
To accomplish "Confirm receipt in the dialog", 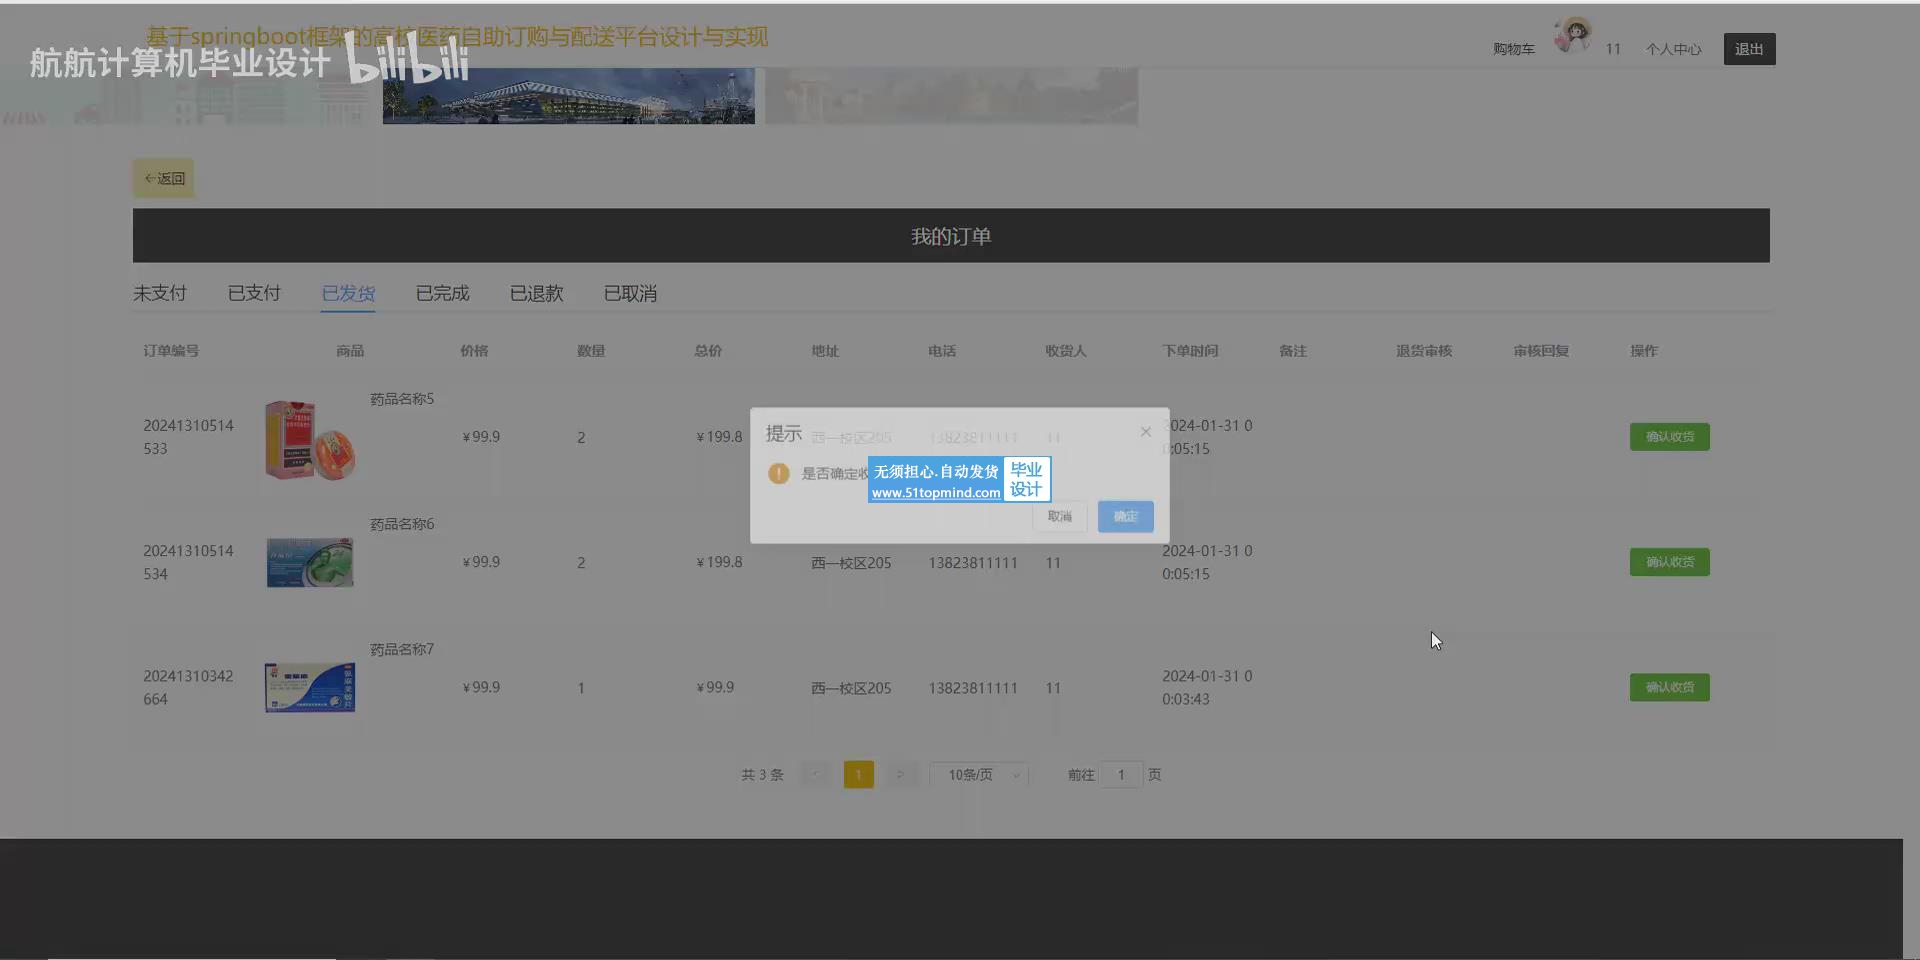I will (x=1125, y=516).
